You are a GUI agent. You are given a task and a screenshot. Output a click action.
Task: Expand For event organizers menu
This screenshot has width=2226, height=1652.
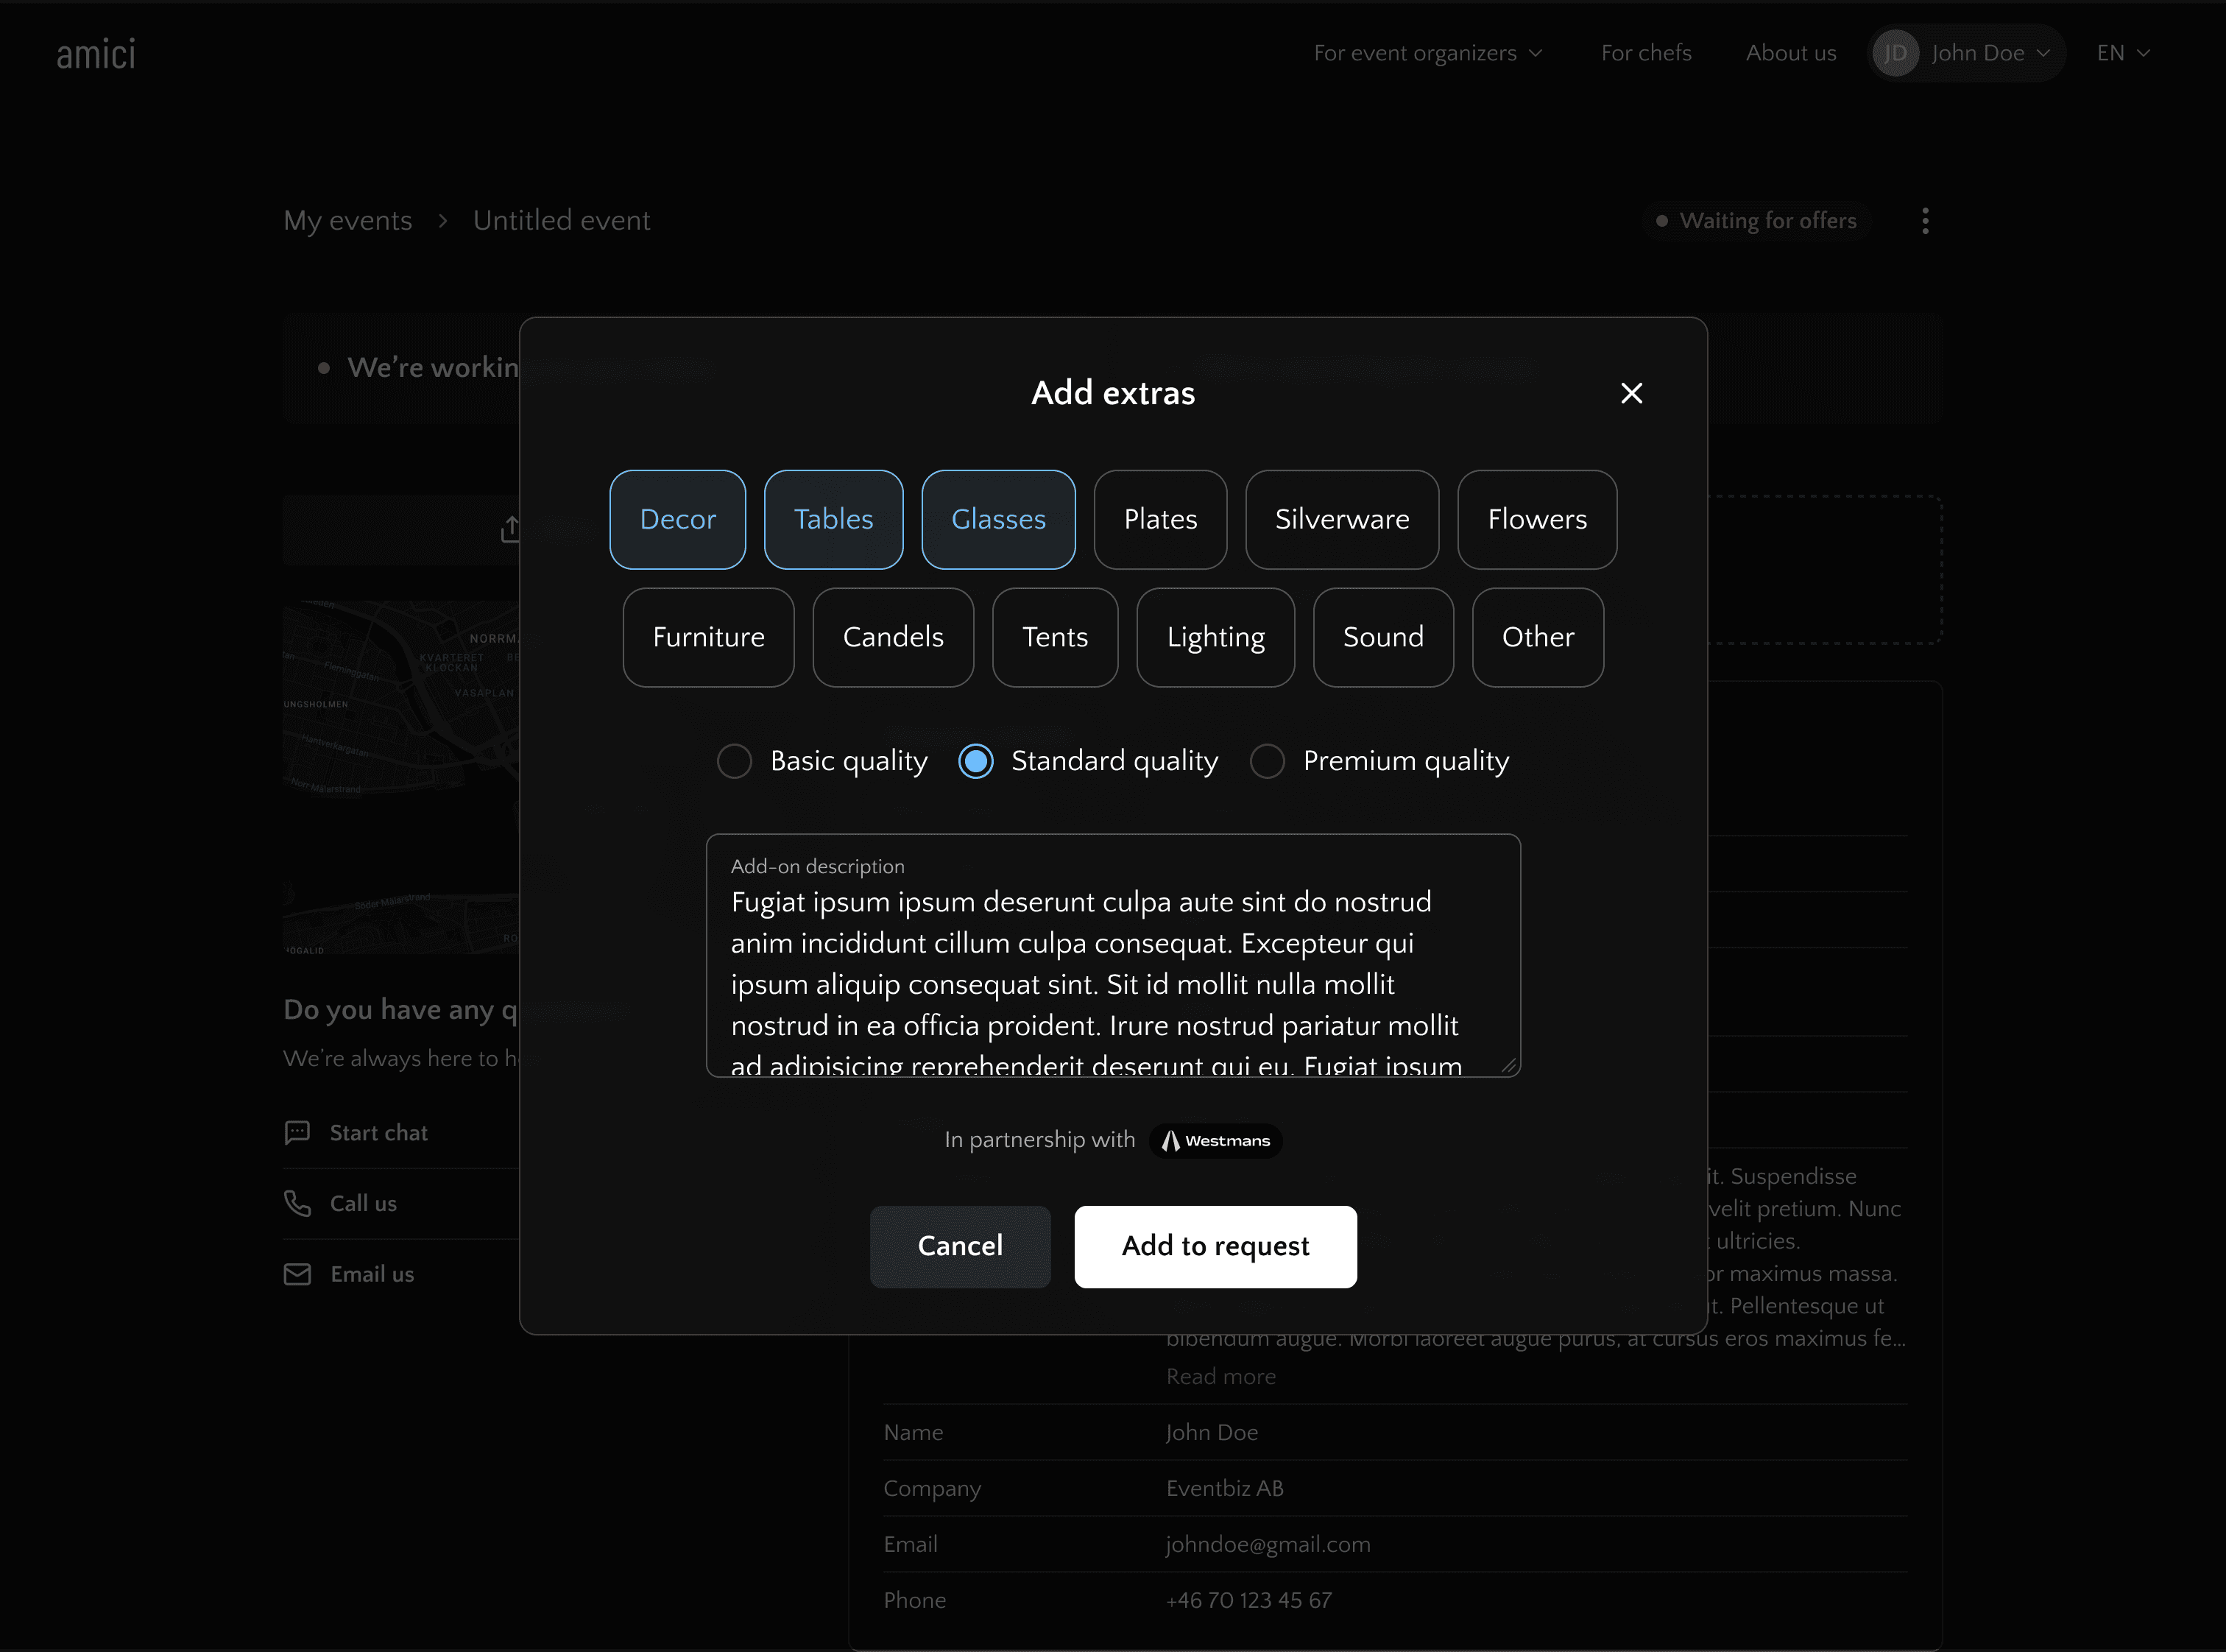tap(1427, 53)
